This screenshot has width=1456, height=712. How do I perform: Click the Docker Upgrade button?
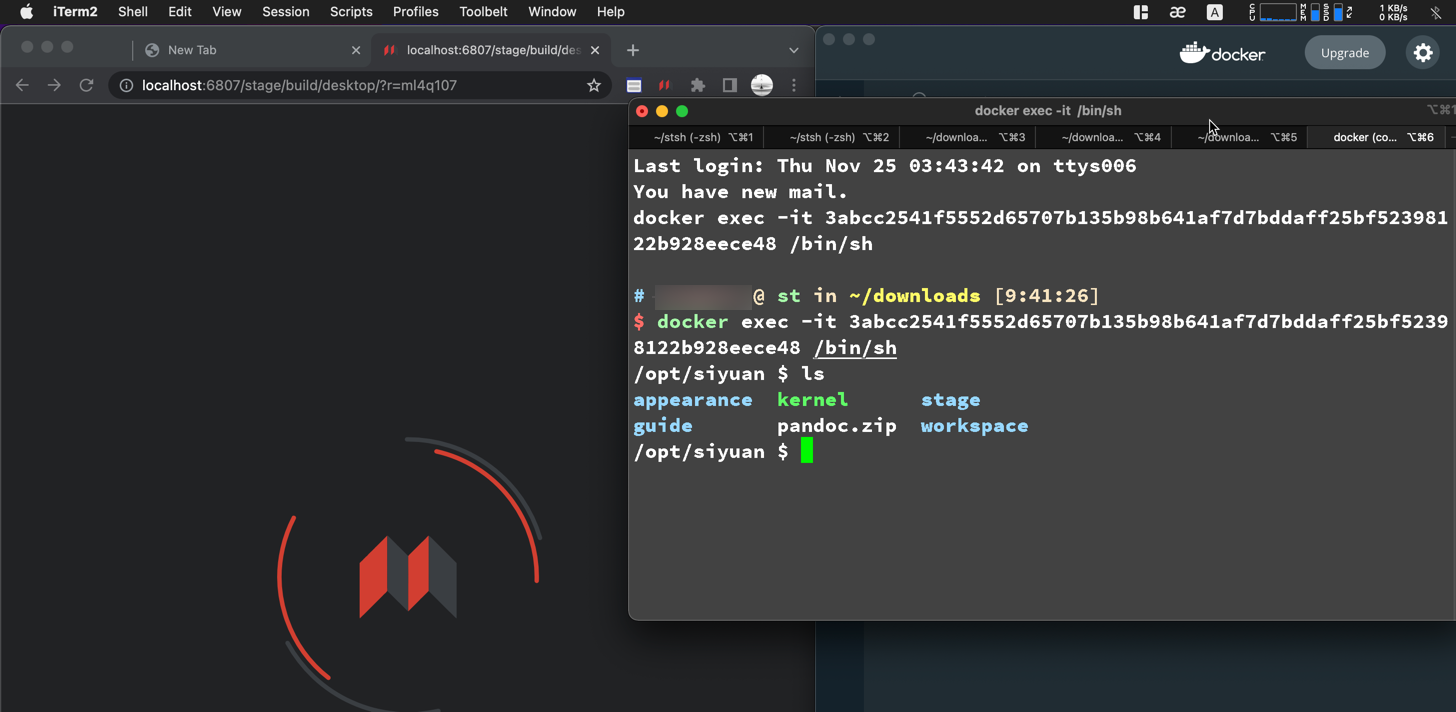tap(1344, 53)
